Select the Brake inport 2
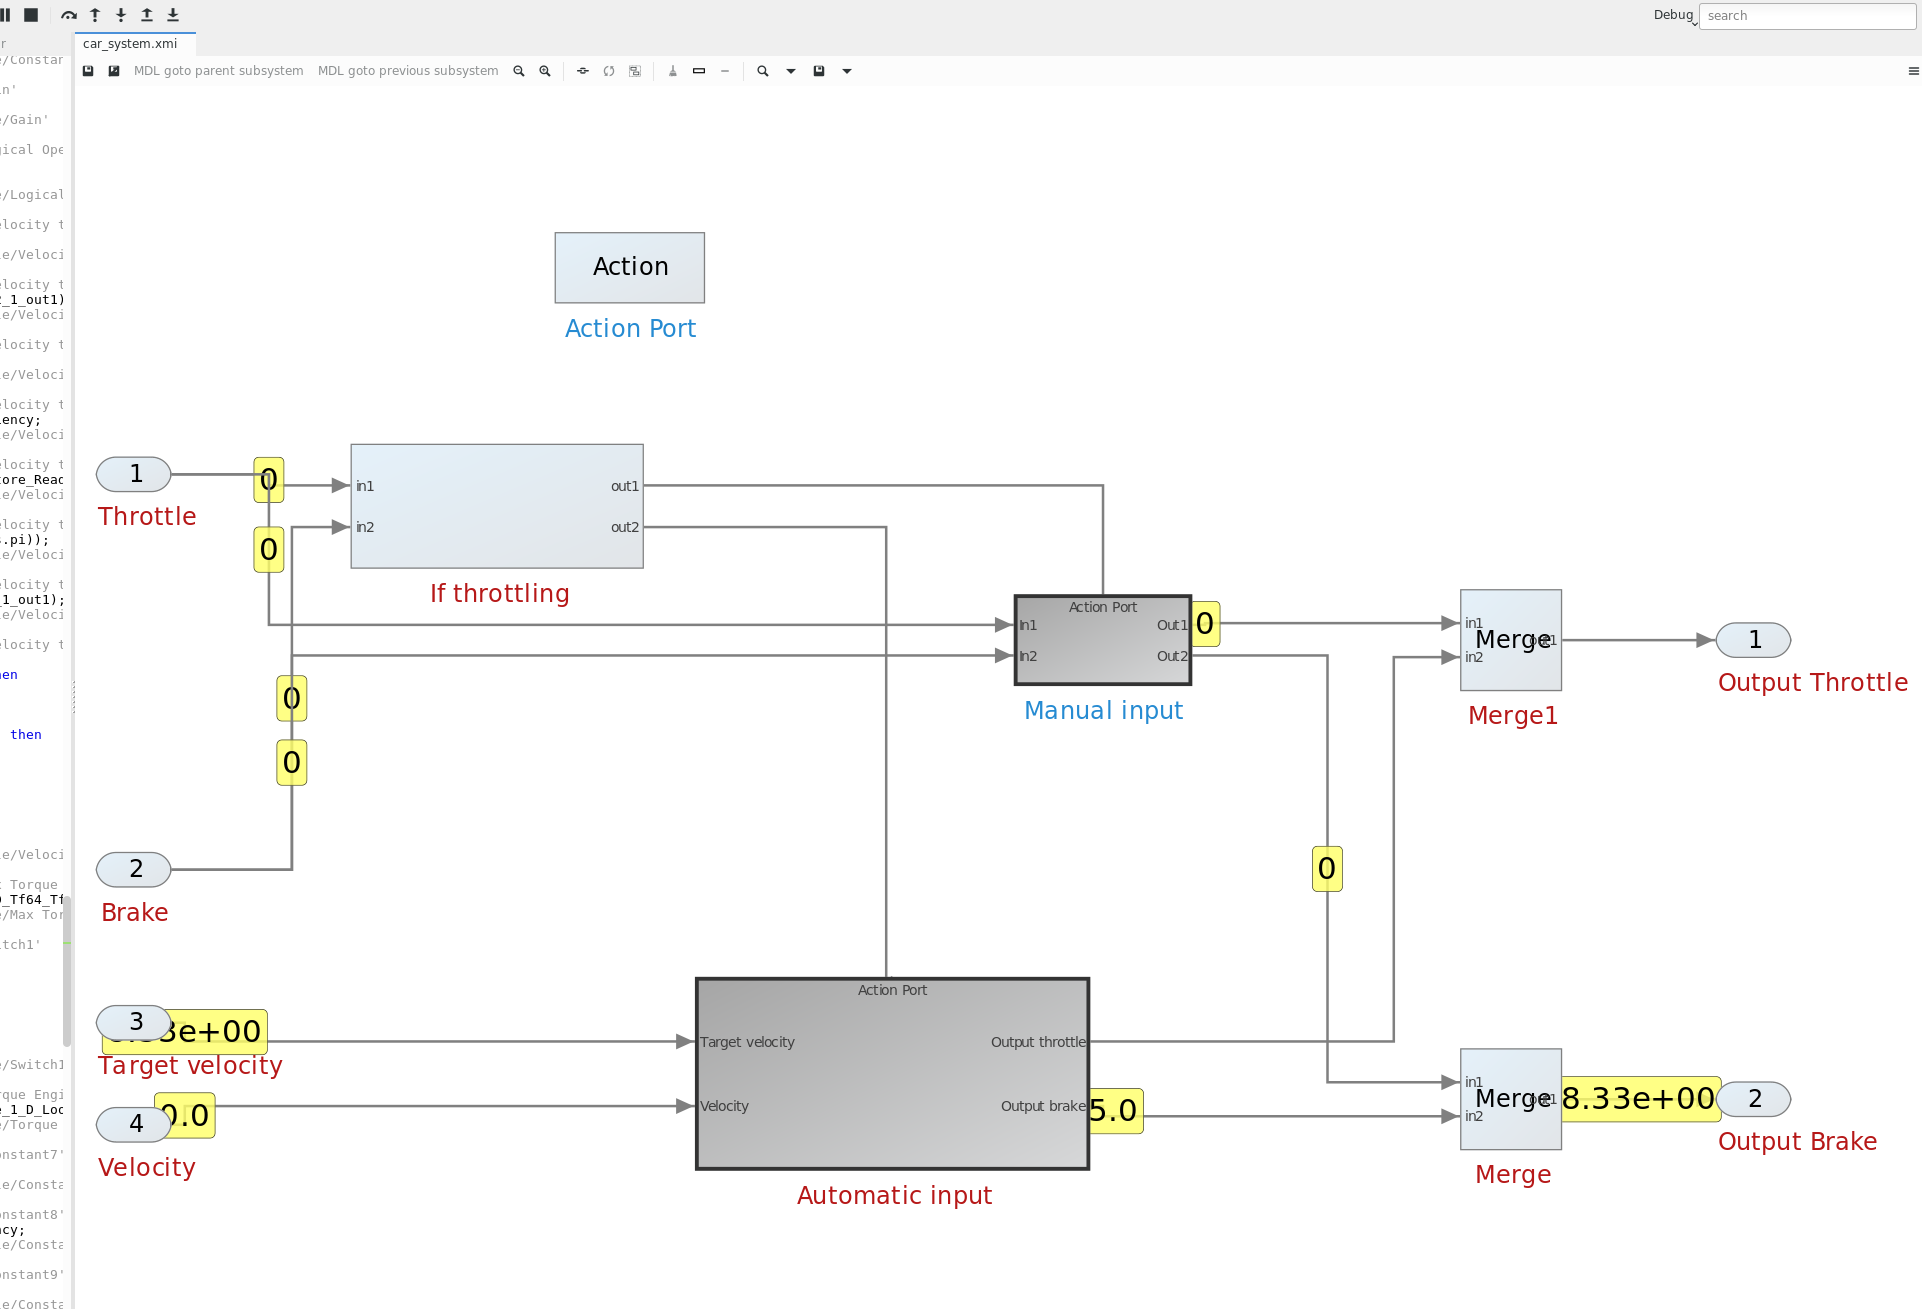Image resolution: width=1922 pixels, height=1309 pixels. 134,869
